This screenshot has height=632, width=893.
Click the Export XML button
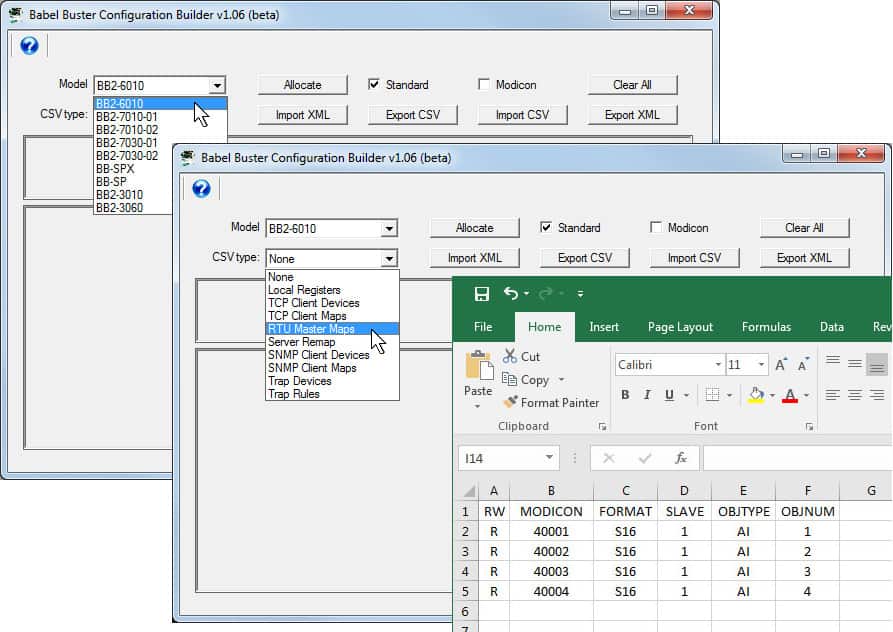(x=804, y=258)
